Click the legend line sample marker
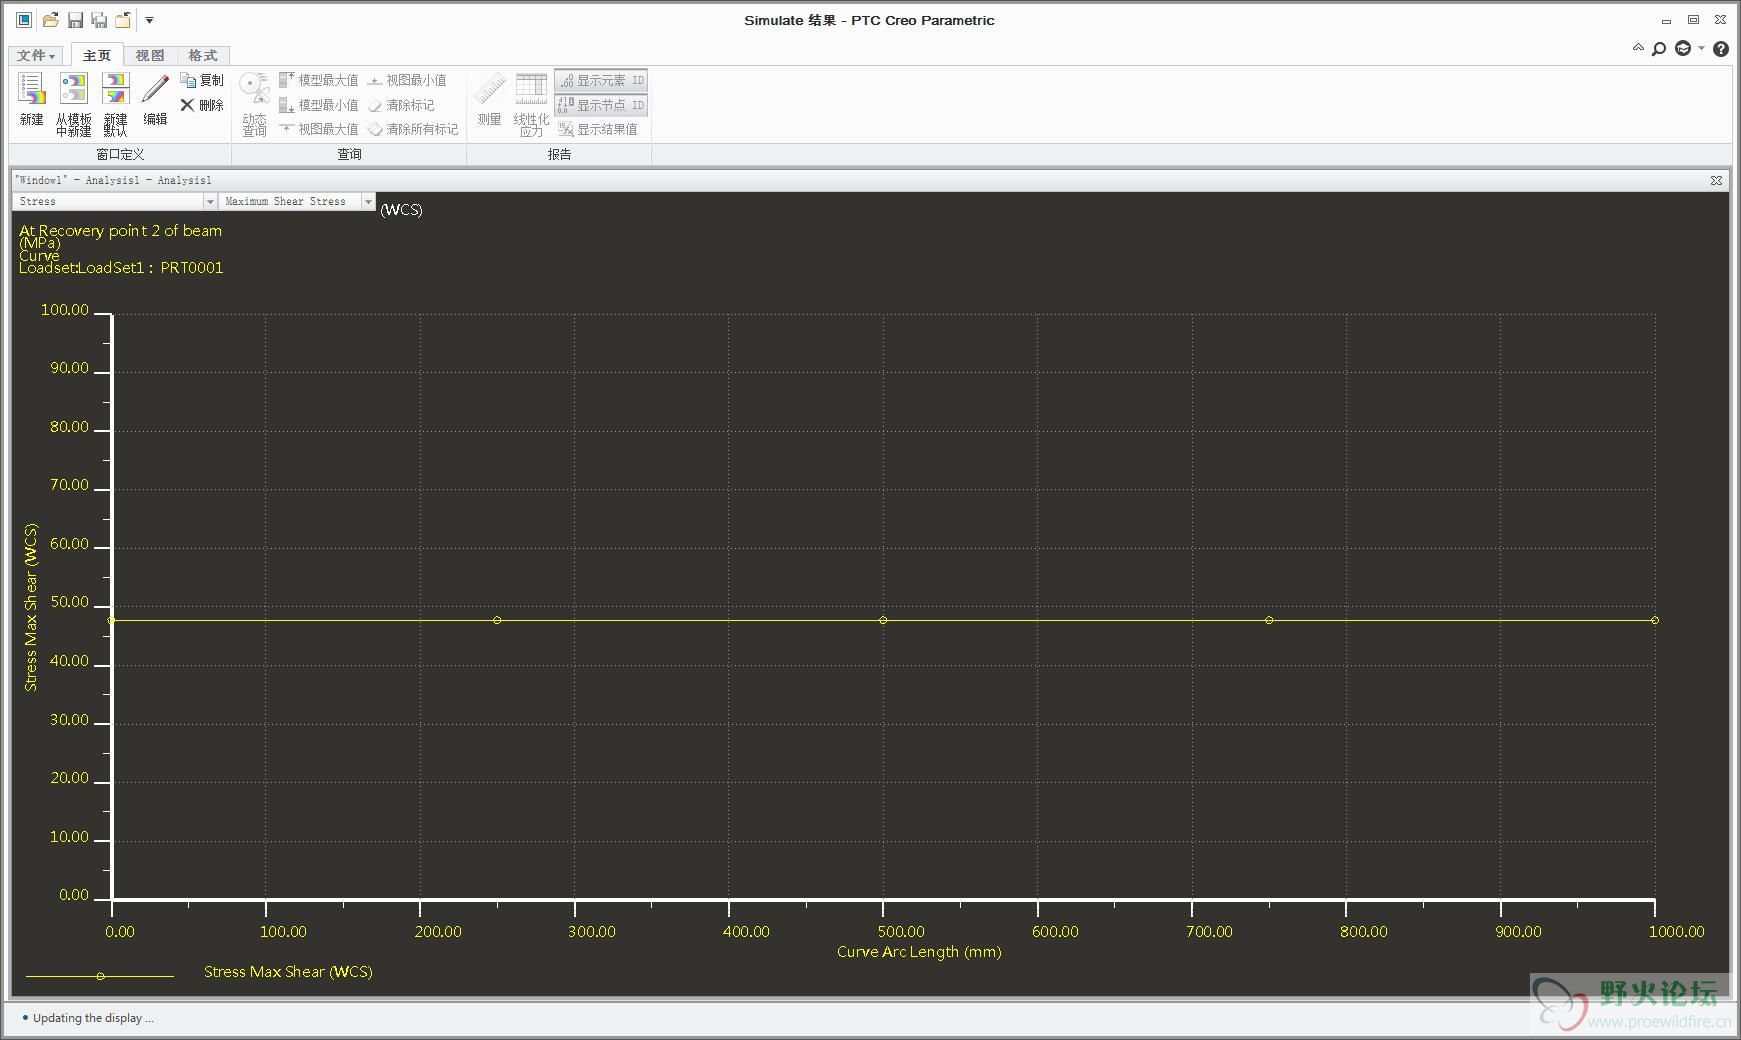Image resolution: width=1741 pixels, height=1040 pixels. (x=100, y=976)
